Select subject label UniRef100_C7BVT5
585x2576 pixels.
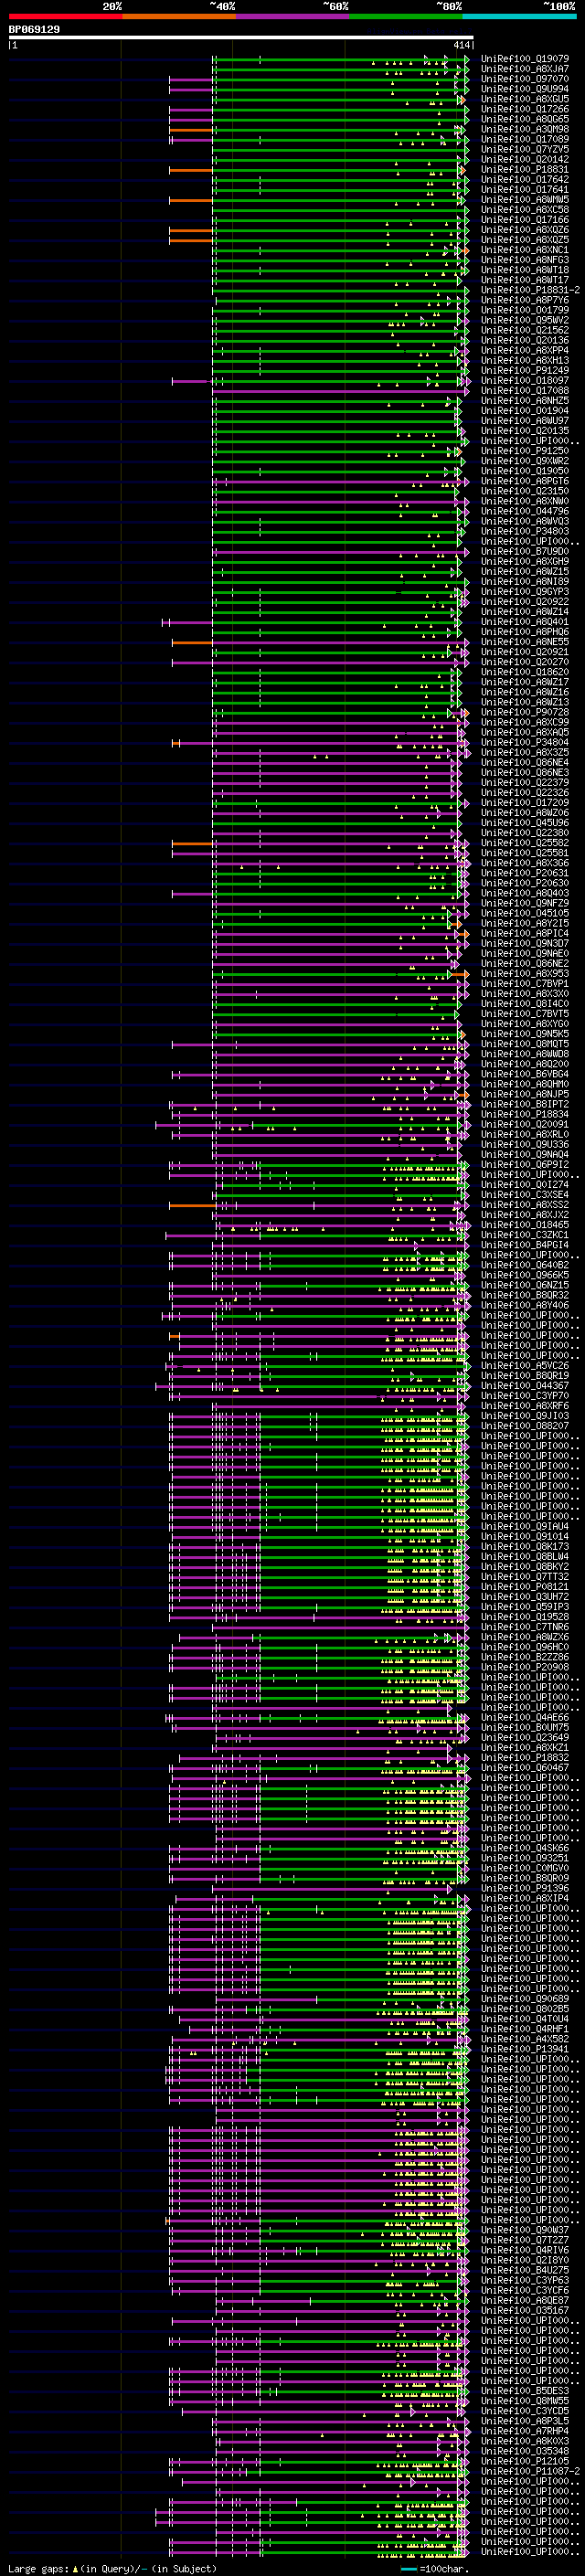[525, 1014]
